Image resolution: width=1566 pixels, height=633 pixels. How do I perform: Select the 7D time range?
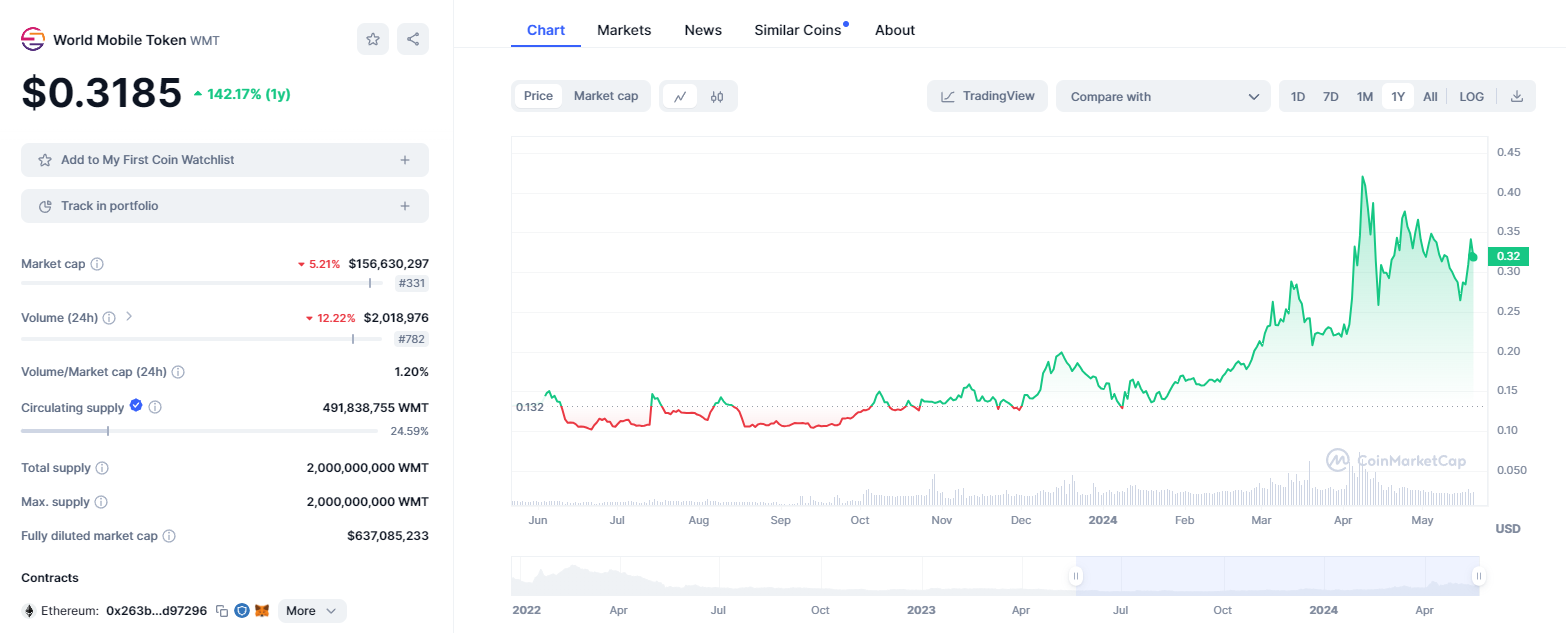pyautogui.click(x=1330, y=96)
